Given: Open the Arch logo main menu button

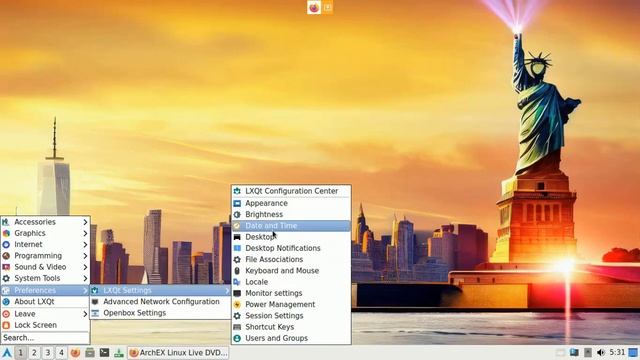Looking at the screenshot, I should 7,352.
